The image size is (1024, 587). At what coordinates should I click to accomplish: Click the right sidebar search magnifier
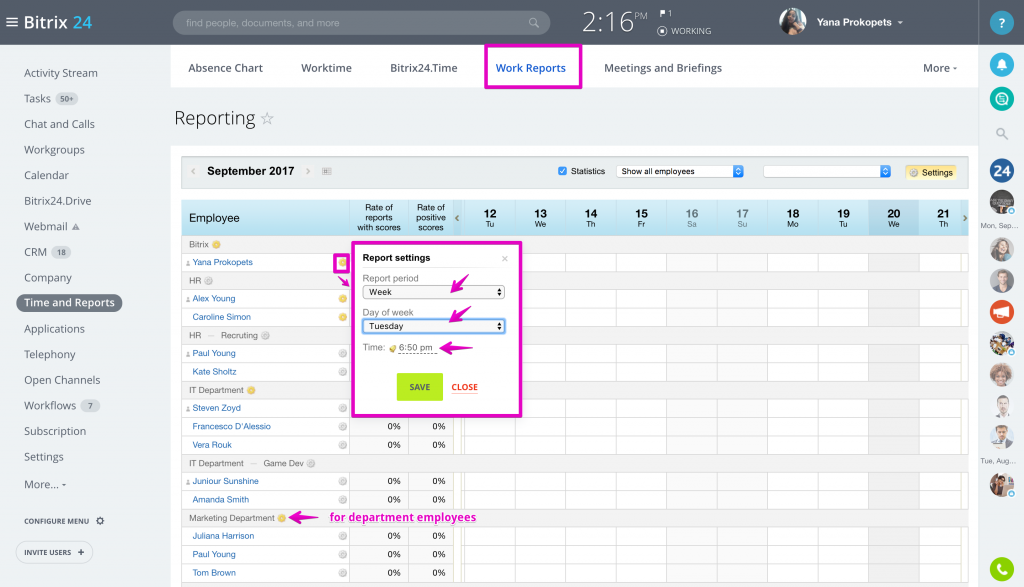pyautogui.click(x=1001, y=134)
